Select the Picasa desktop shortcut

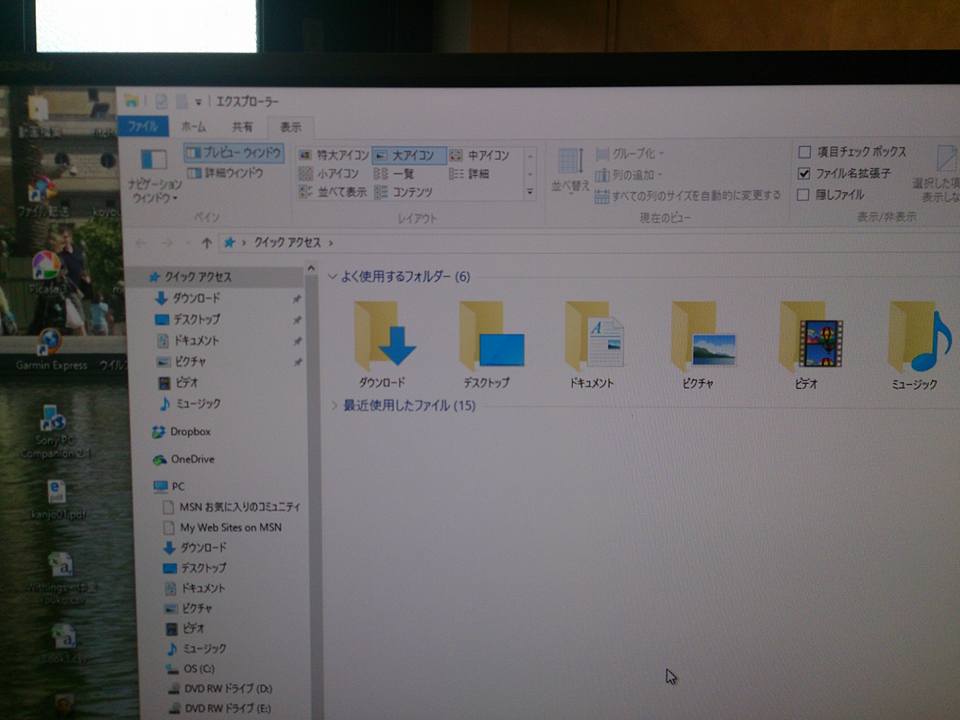47,274
